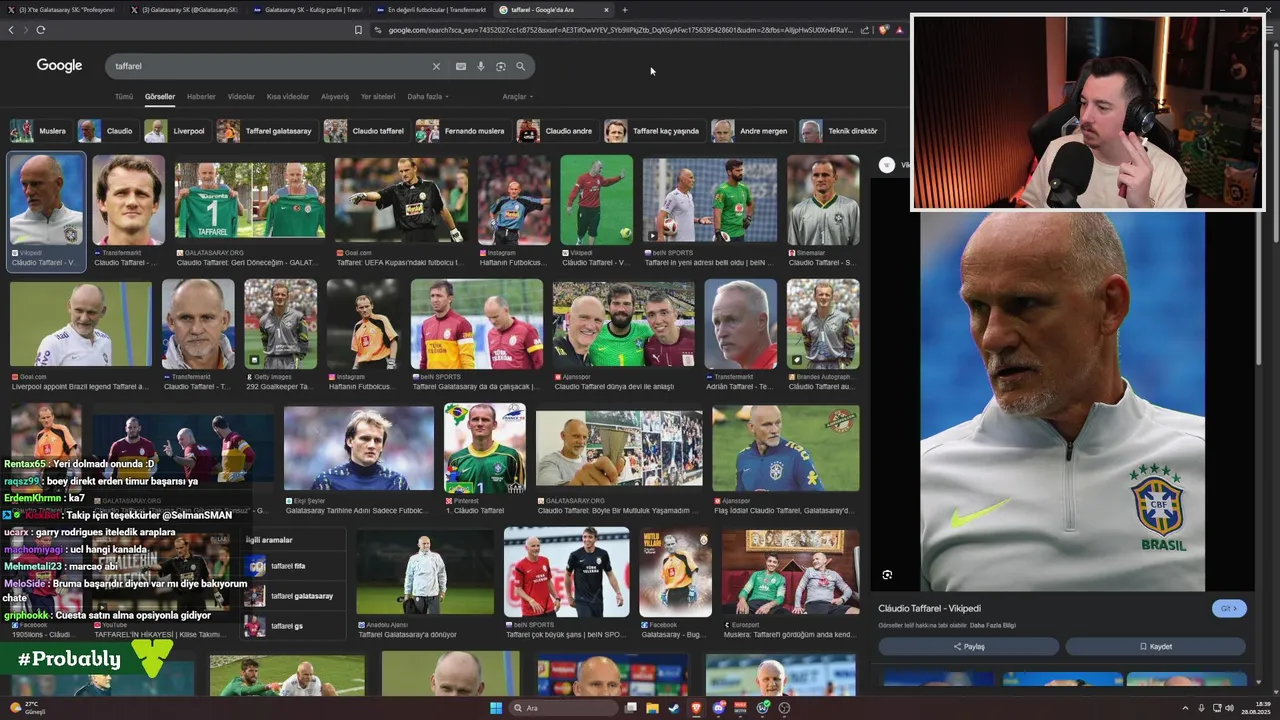Show hidden system tray icons
This screenshot has width=1280, height=720.
click(x=1185, y=708)
